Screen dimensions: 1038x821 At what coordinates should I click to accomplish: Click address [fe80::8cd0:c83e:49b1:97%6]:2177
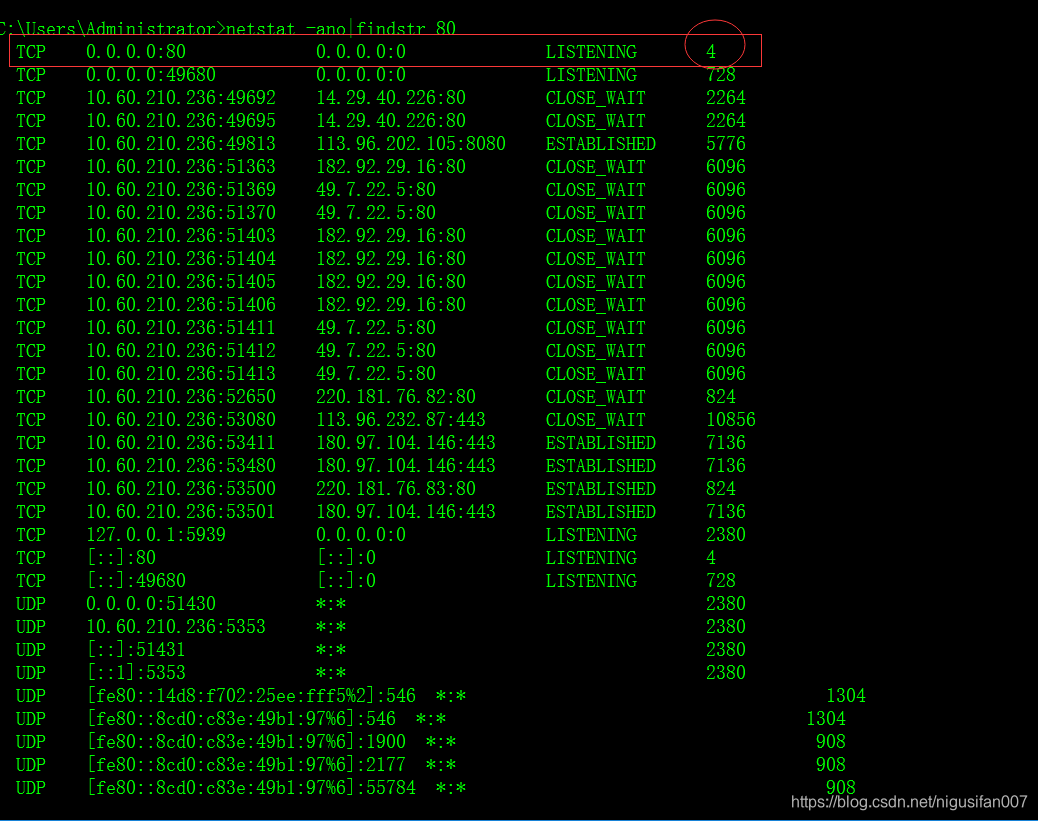[247, 765]
